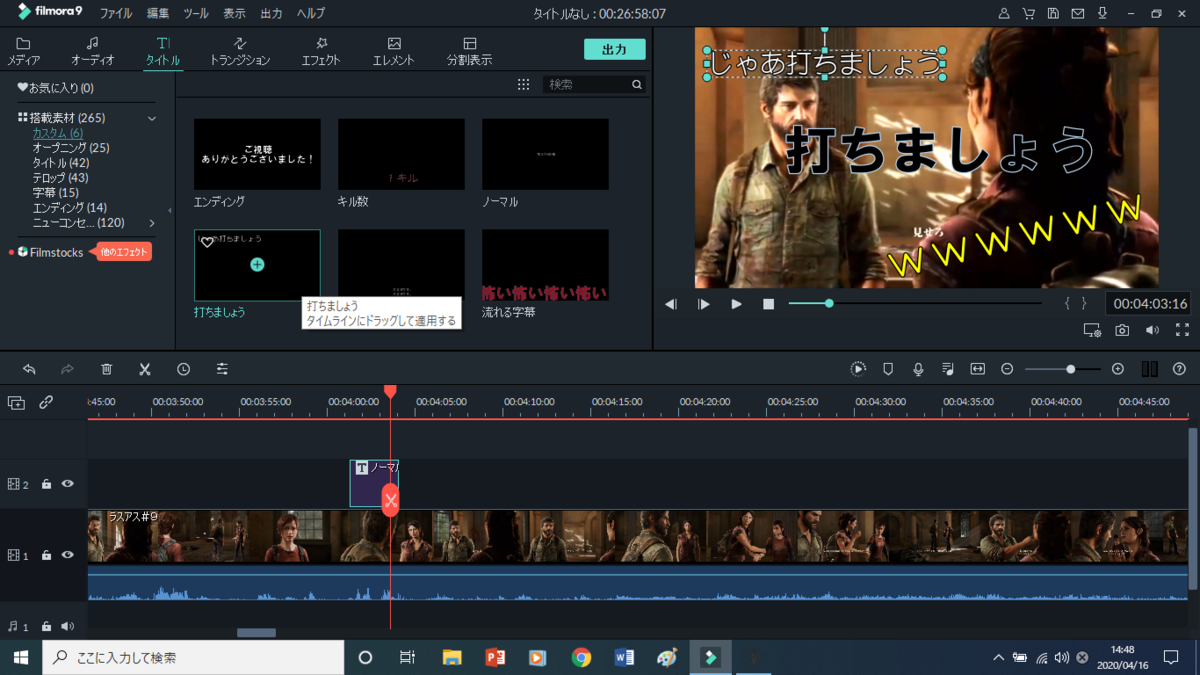This screenshot has width=1200, height=675.
Task: Expand the ニューコンセ... (120) category
Action: coord(152,223)
